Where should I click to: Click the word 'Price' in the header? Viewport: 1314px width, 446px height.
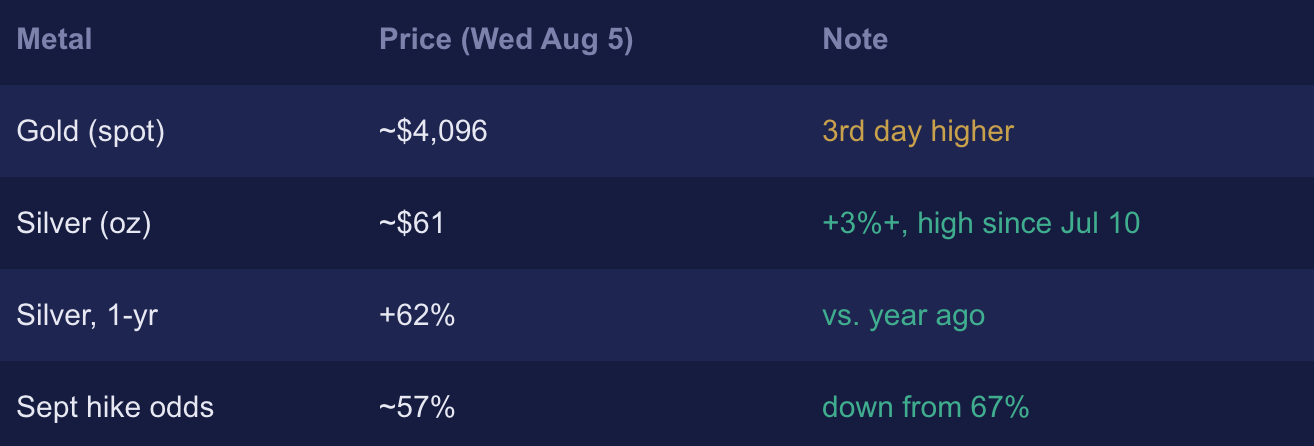[415, 40]
